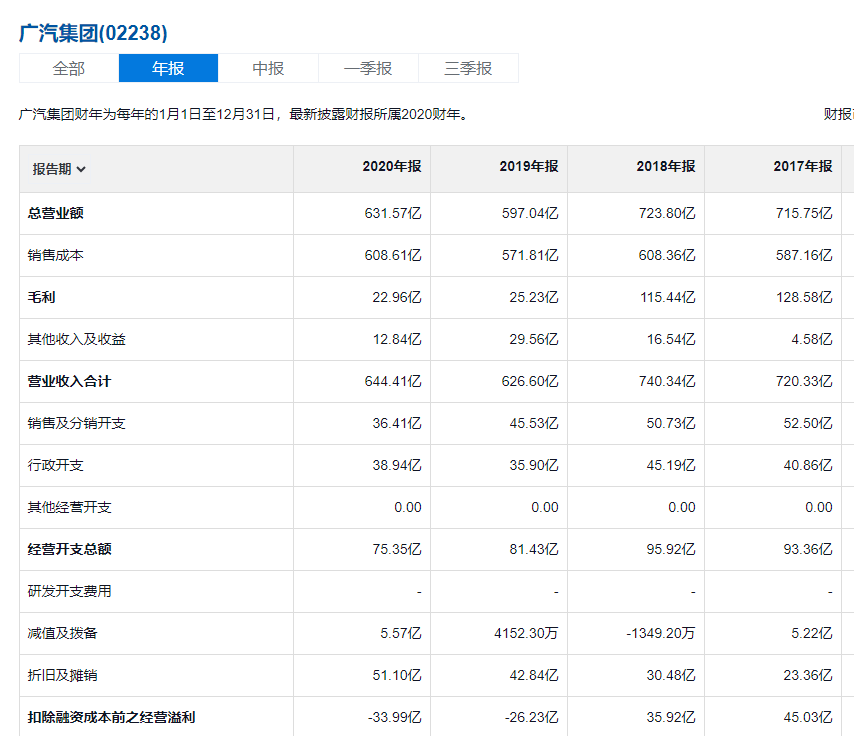Click the 608.61亿 cost value
This screenshot has width=854, height=736.
pyautogui.click(x=393, y=255)
